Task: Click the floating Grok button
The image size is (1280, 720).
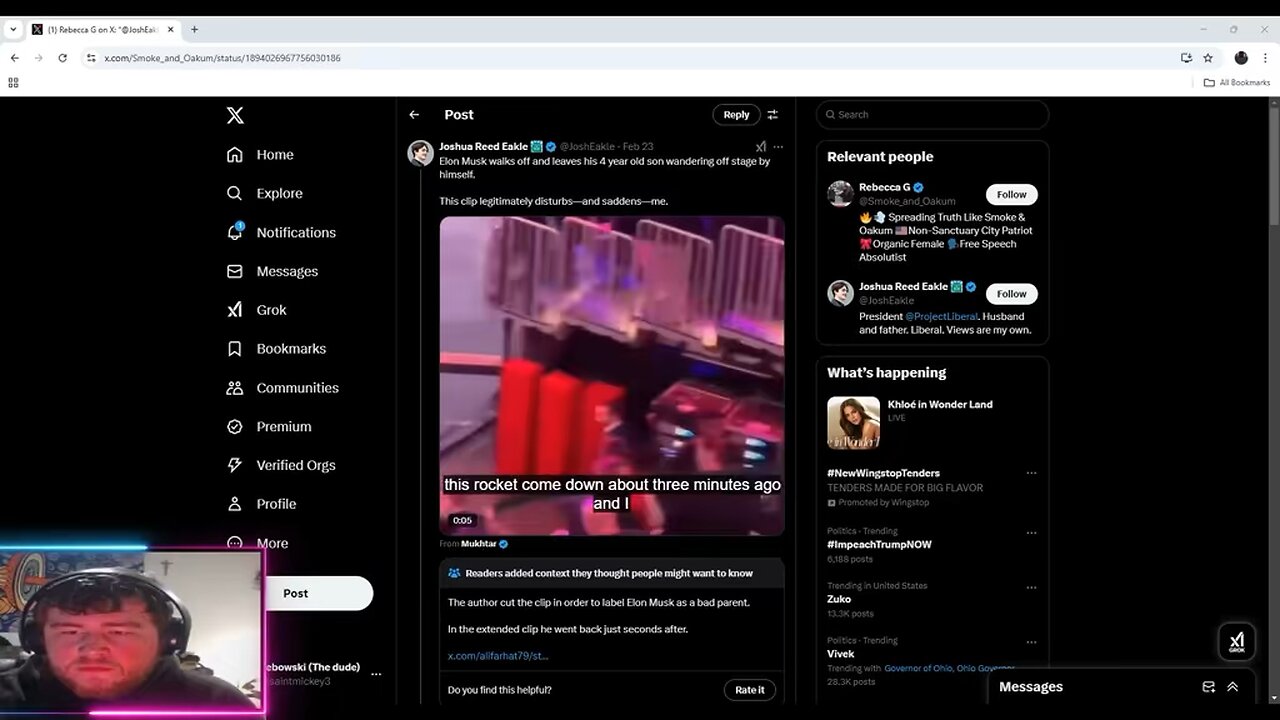Action: (1237, 642)
